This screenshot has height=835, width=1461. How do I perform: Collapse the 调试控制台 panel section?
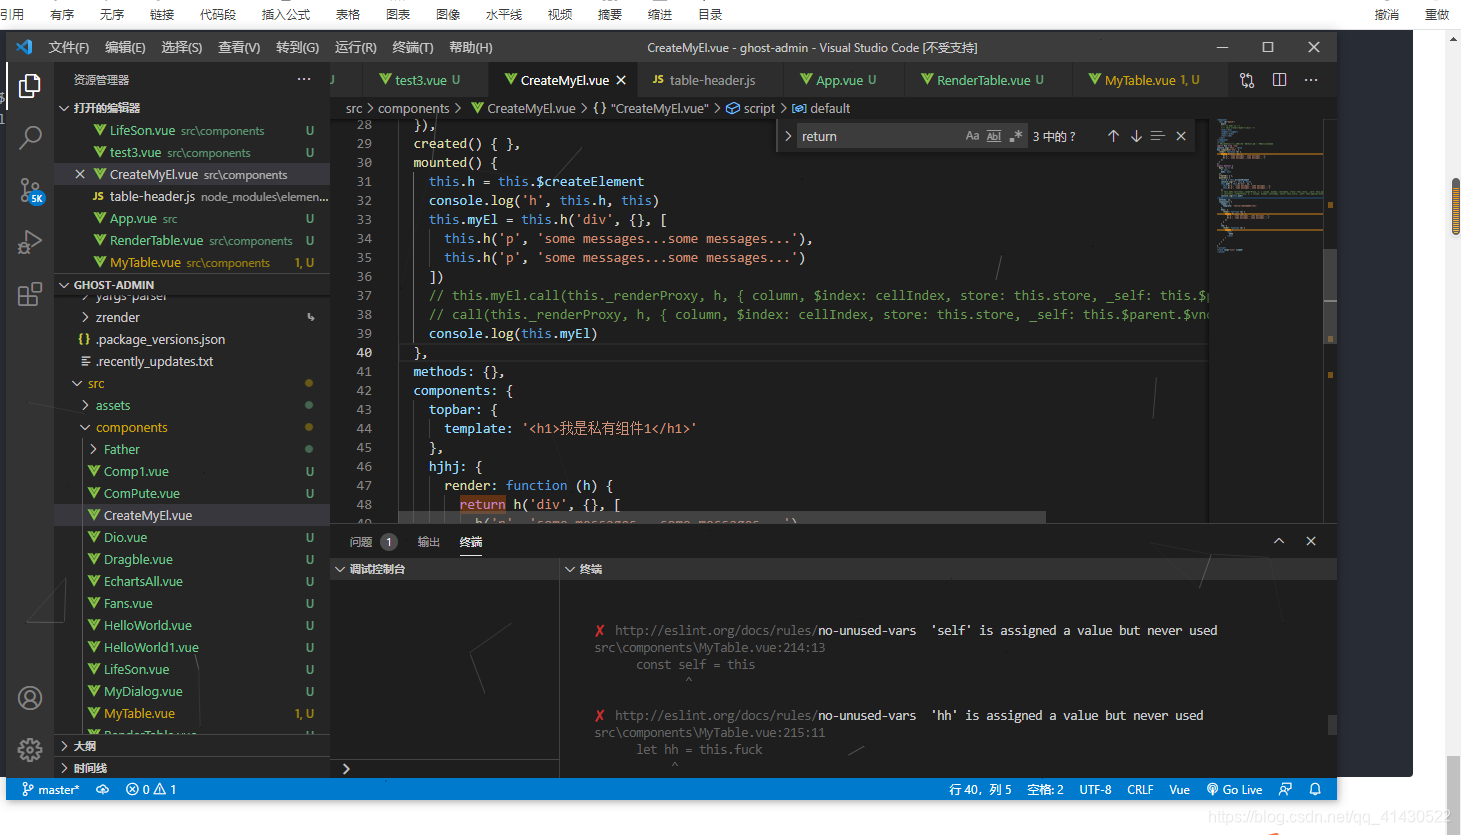click(445, 569)
